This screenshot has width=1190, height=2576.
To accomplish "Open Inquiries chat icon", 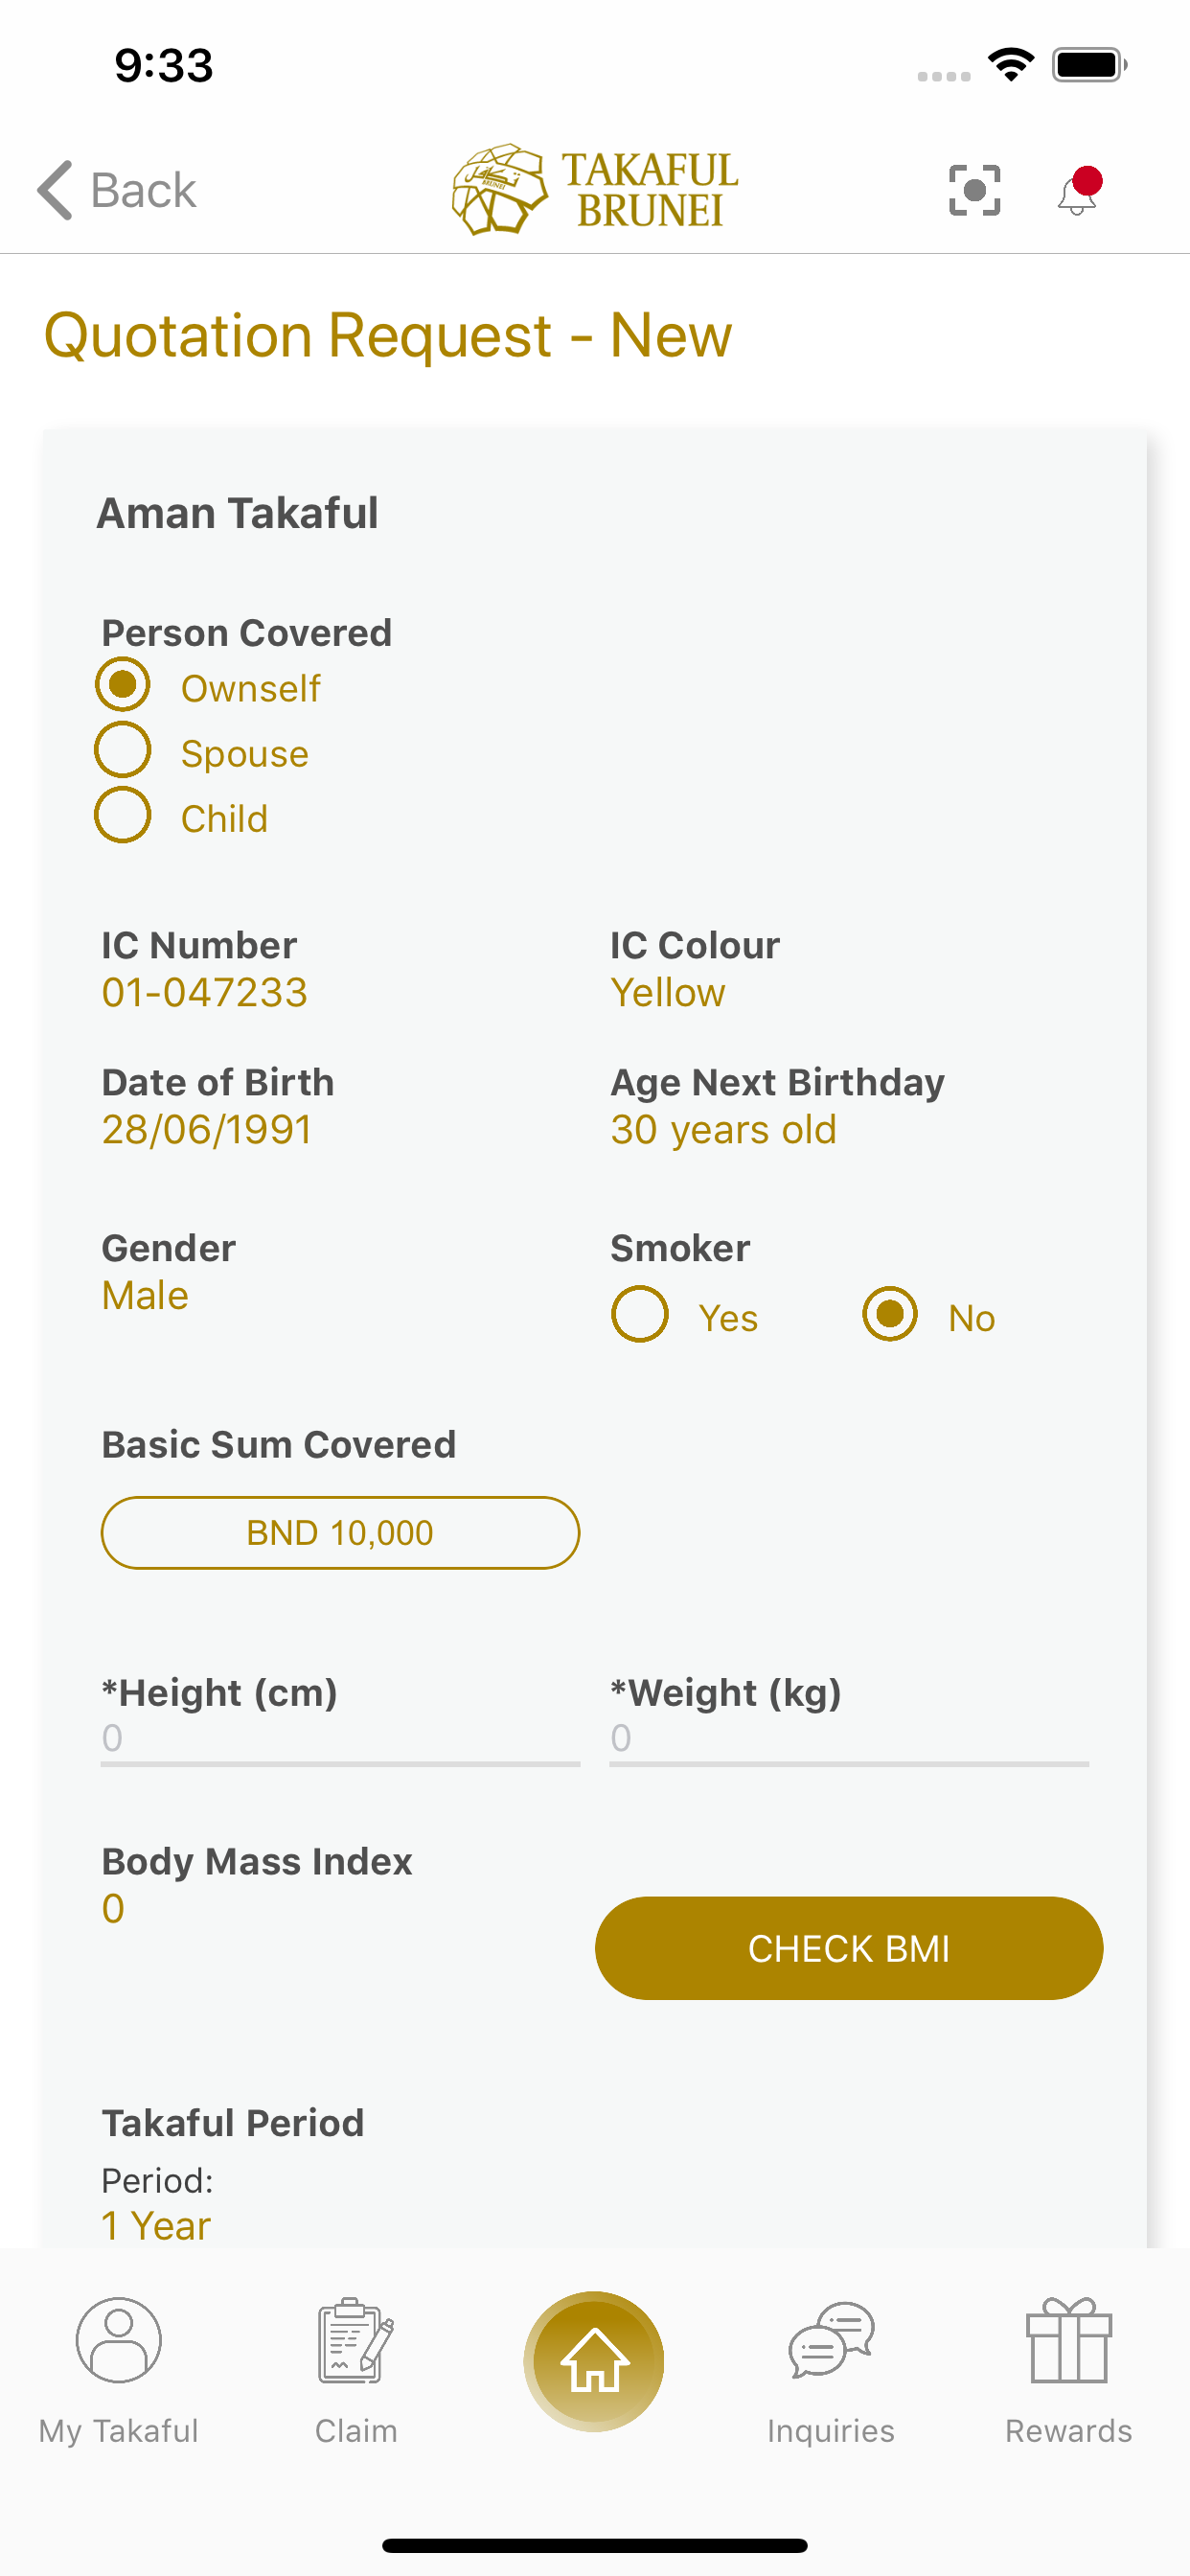I will click(831, 2340).
